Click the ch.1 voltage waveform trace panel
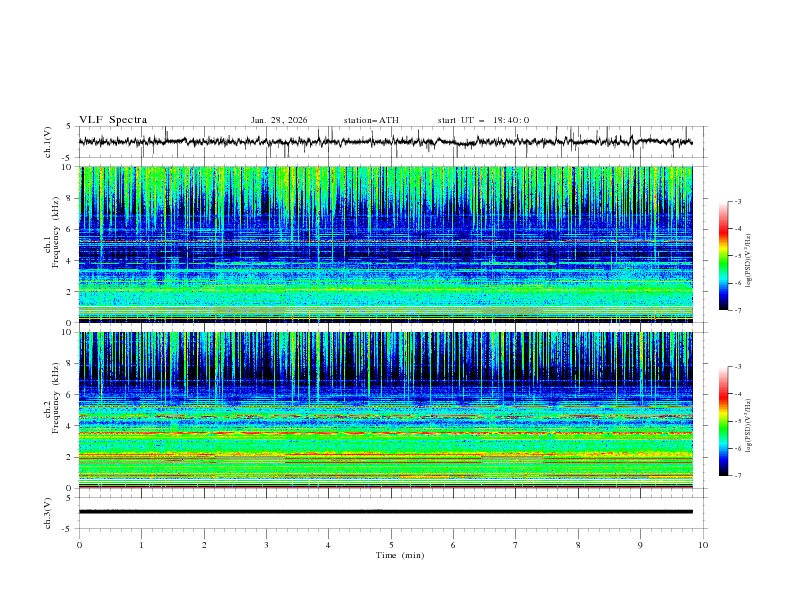This screenshot has width=792, height=612. click(x=393, y=142)
